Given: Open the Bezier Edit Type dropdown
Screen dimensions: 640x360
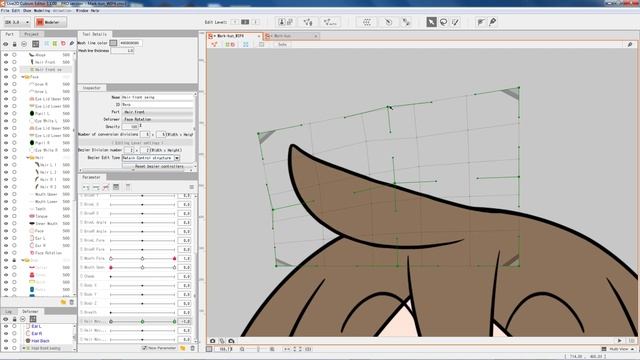Looking at the screenshot, I should (x=177, y=158).
